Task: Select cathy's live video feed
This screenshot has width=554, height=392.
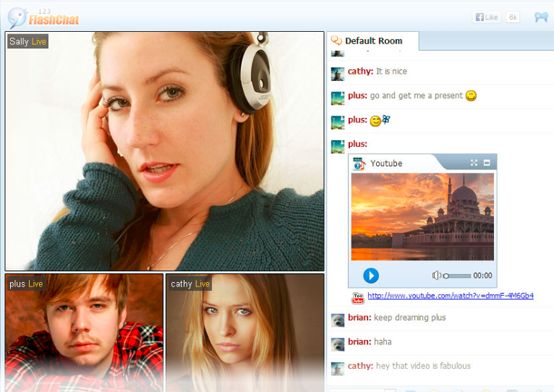Action: (x=245, y=332)
